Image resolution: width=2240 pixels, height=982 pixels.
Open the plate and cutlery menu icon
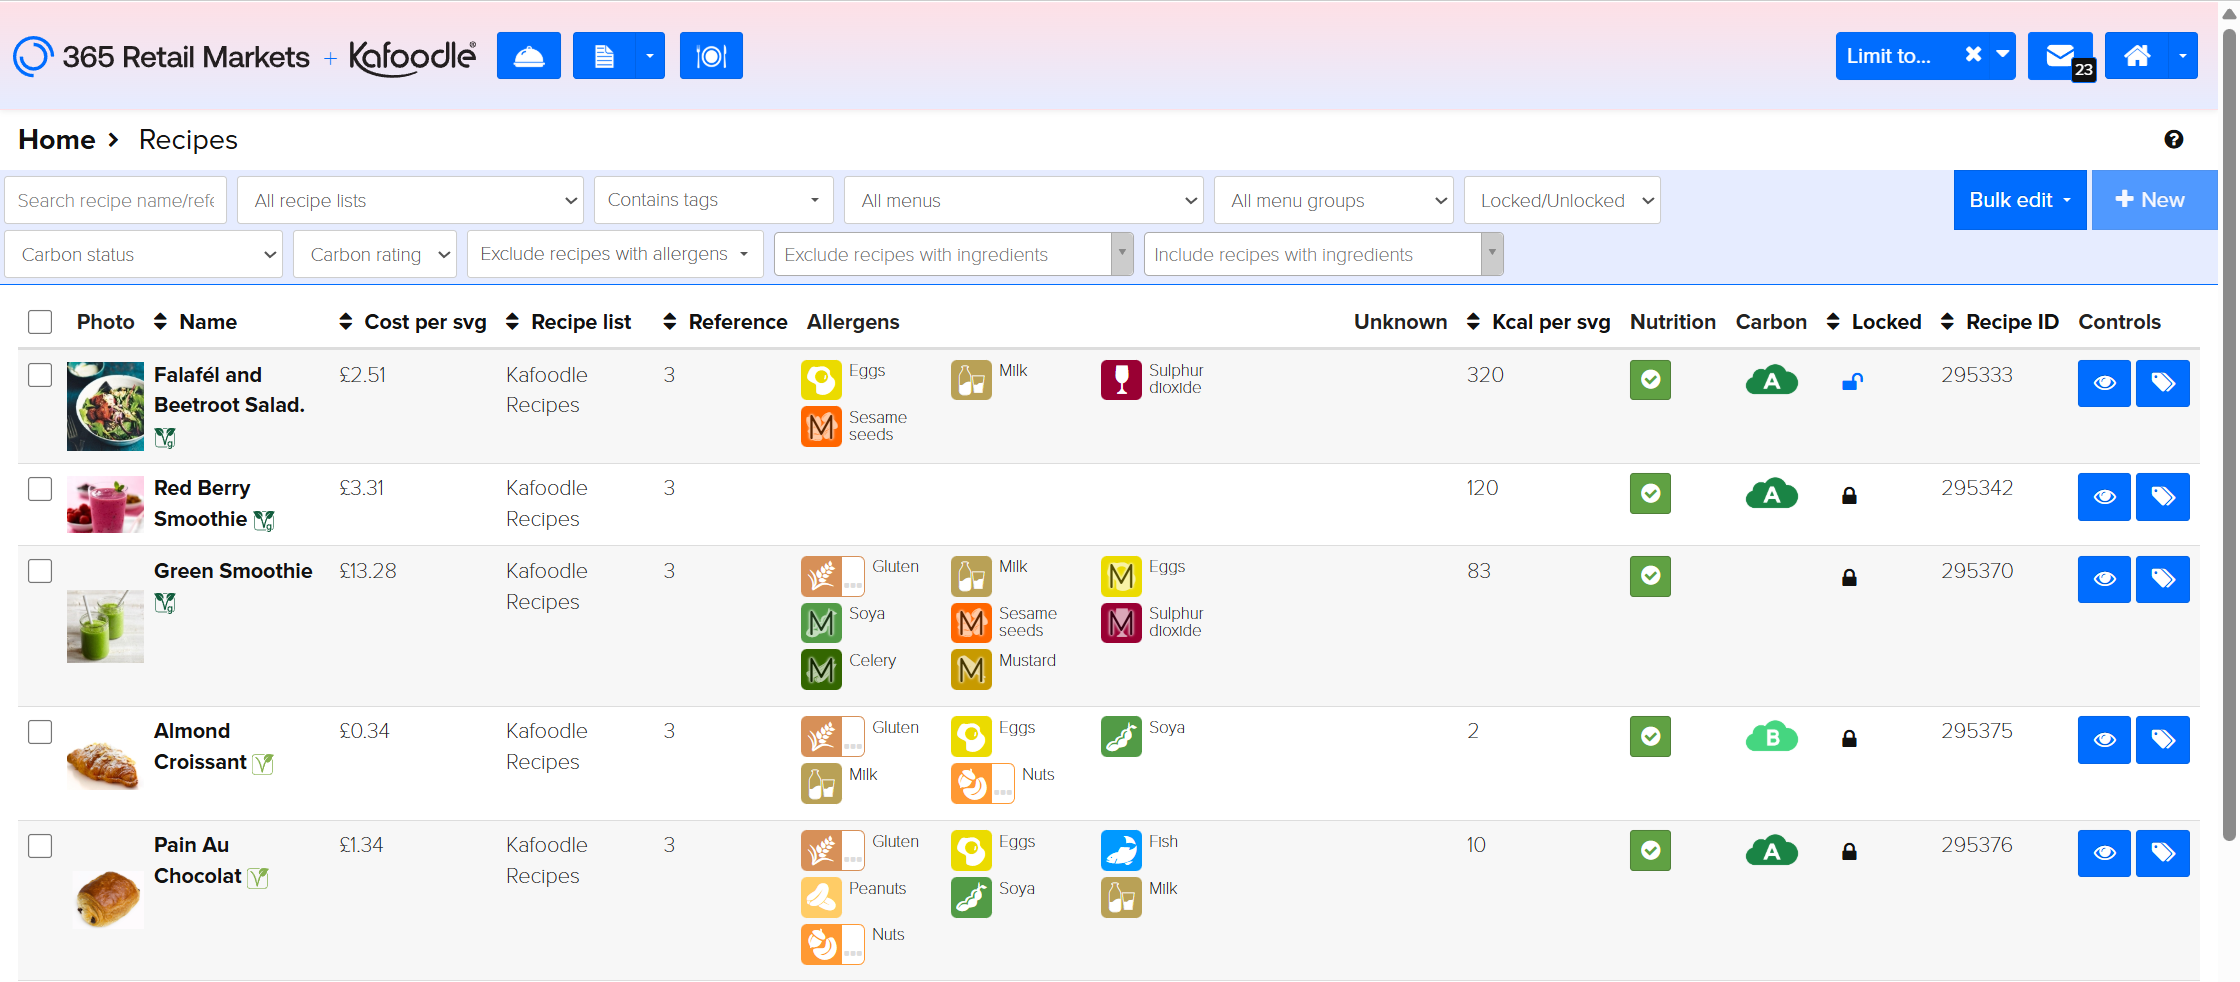(x=711, y=56)
